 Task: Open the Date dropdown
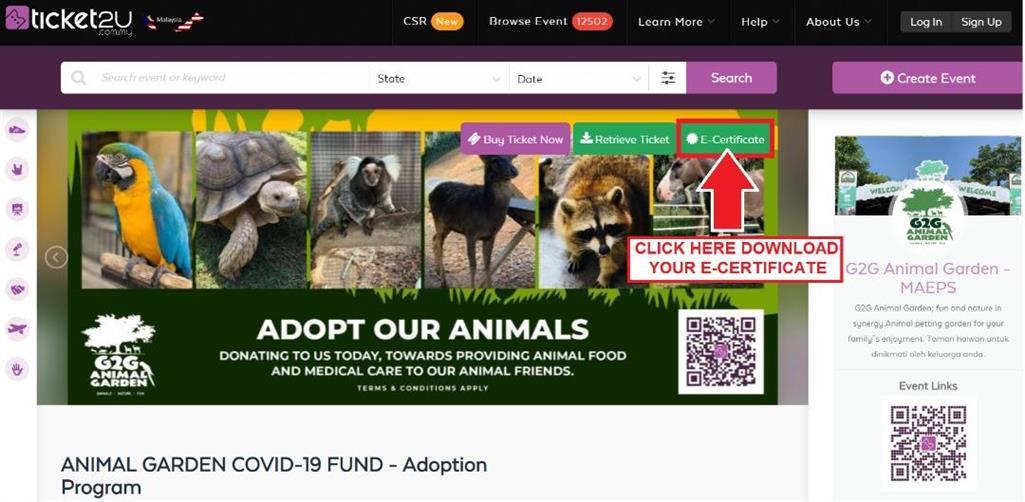click(579, 78)
